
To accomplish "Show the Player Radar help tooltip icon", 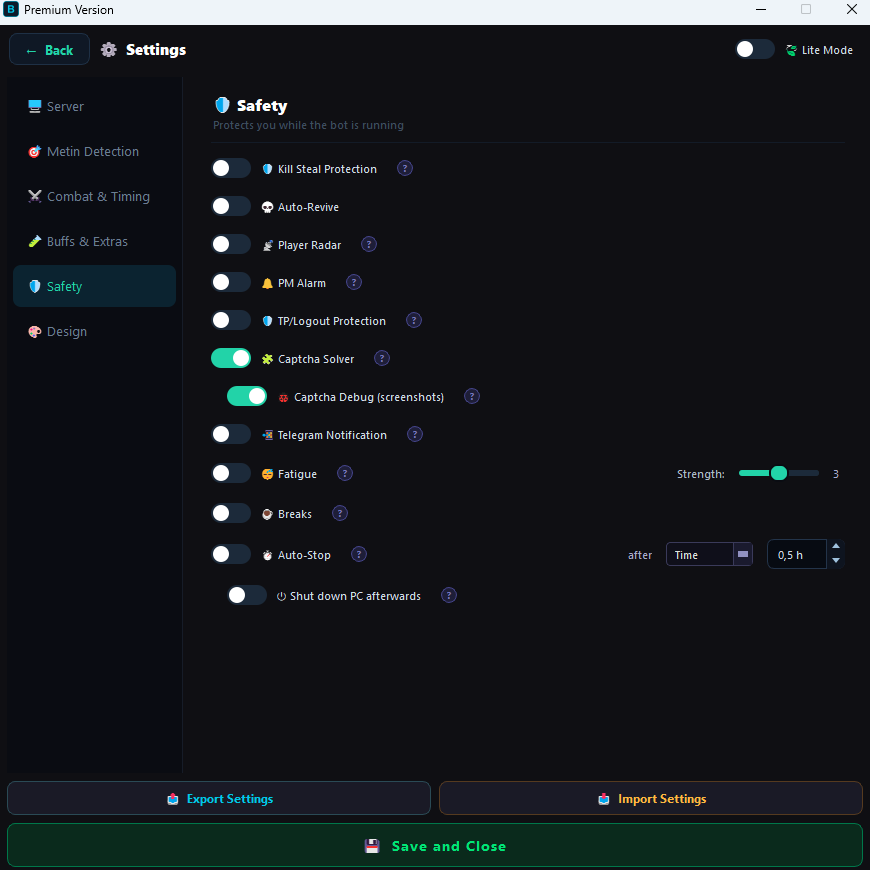I will point(368,245).
